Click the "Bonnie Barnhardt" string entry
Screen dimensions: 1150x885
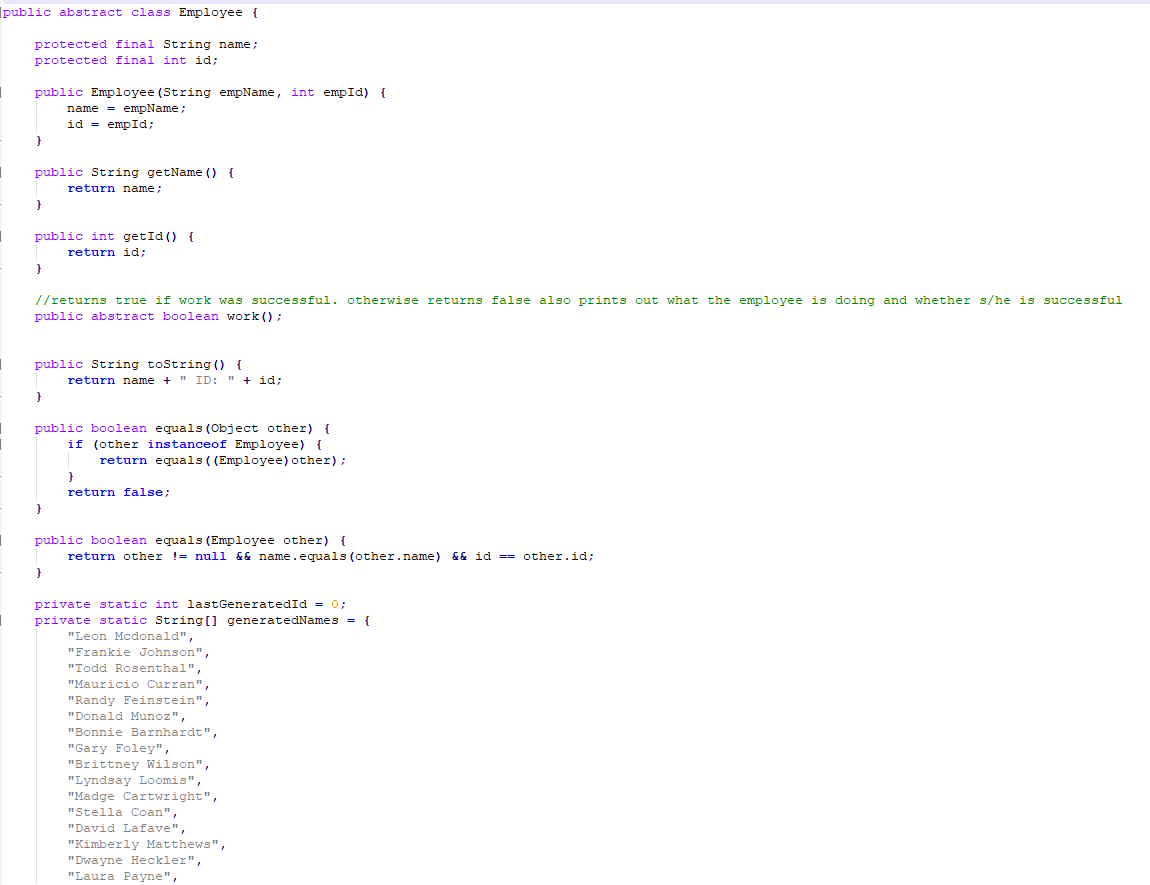tap(142, 732)
